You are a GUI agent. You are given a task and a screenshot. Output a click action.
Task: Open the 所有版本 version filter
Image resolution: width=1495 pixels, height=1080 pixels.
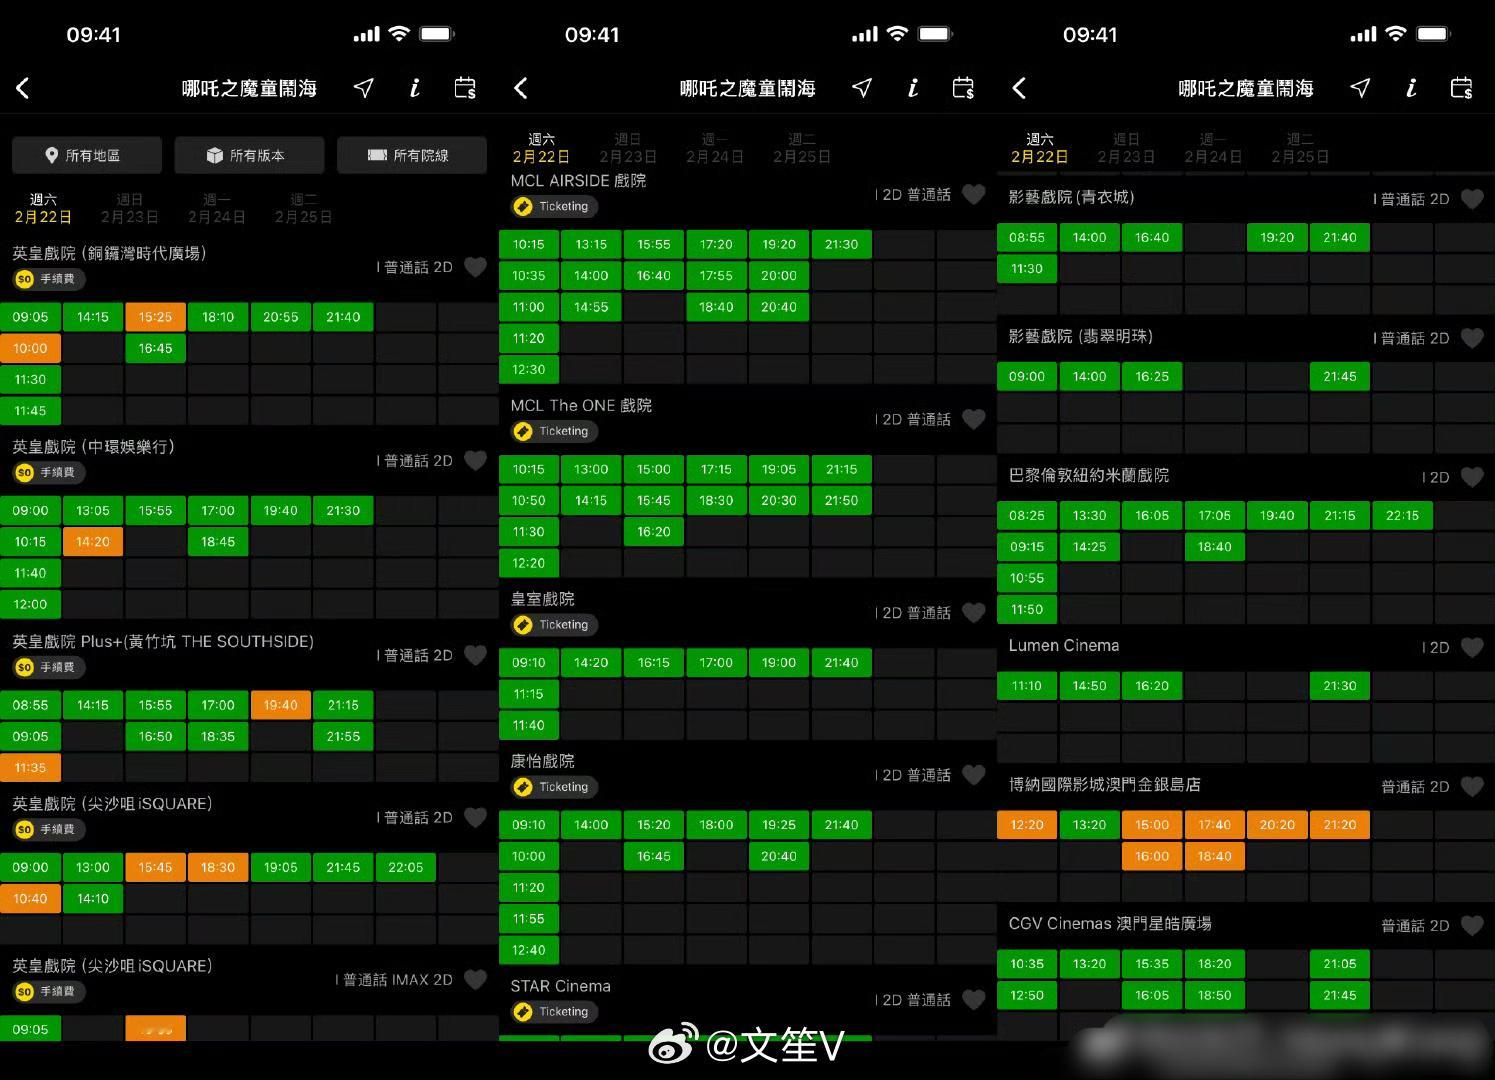[249, 155]
